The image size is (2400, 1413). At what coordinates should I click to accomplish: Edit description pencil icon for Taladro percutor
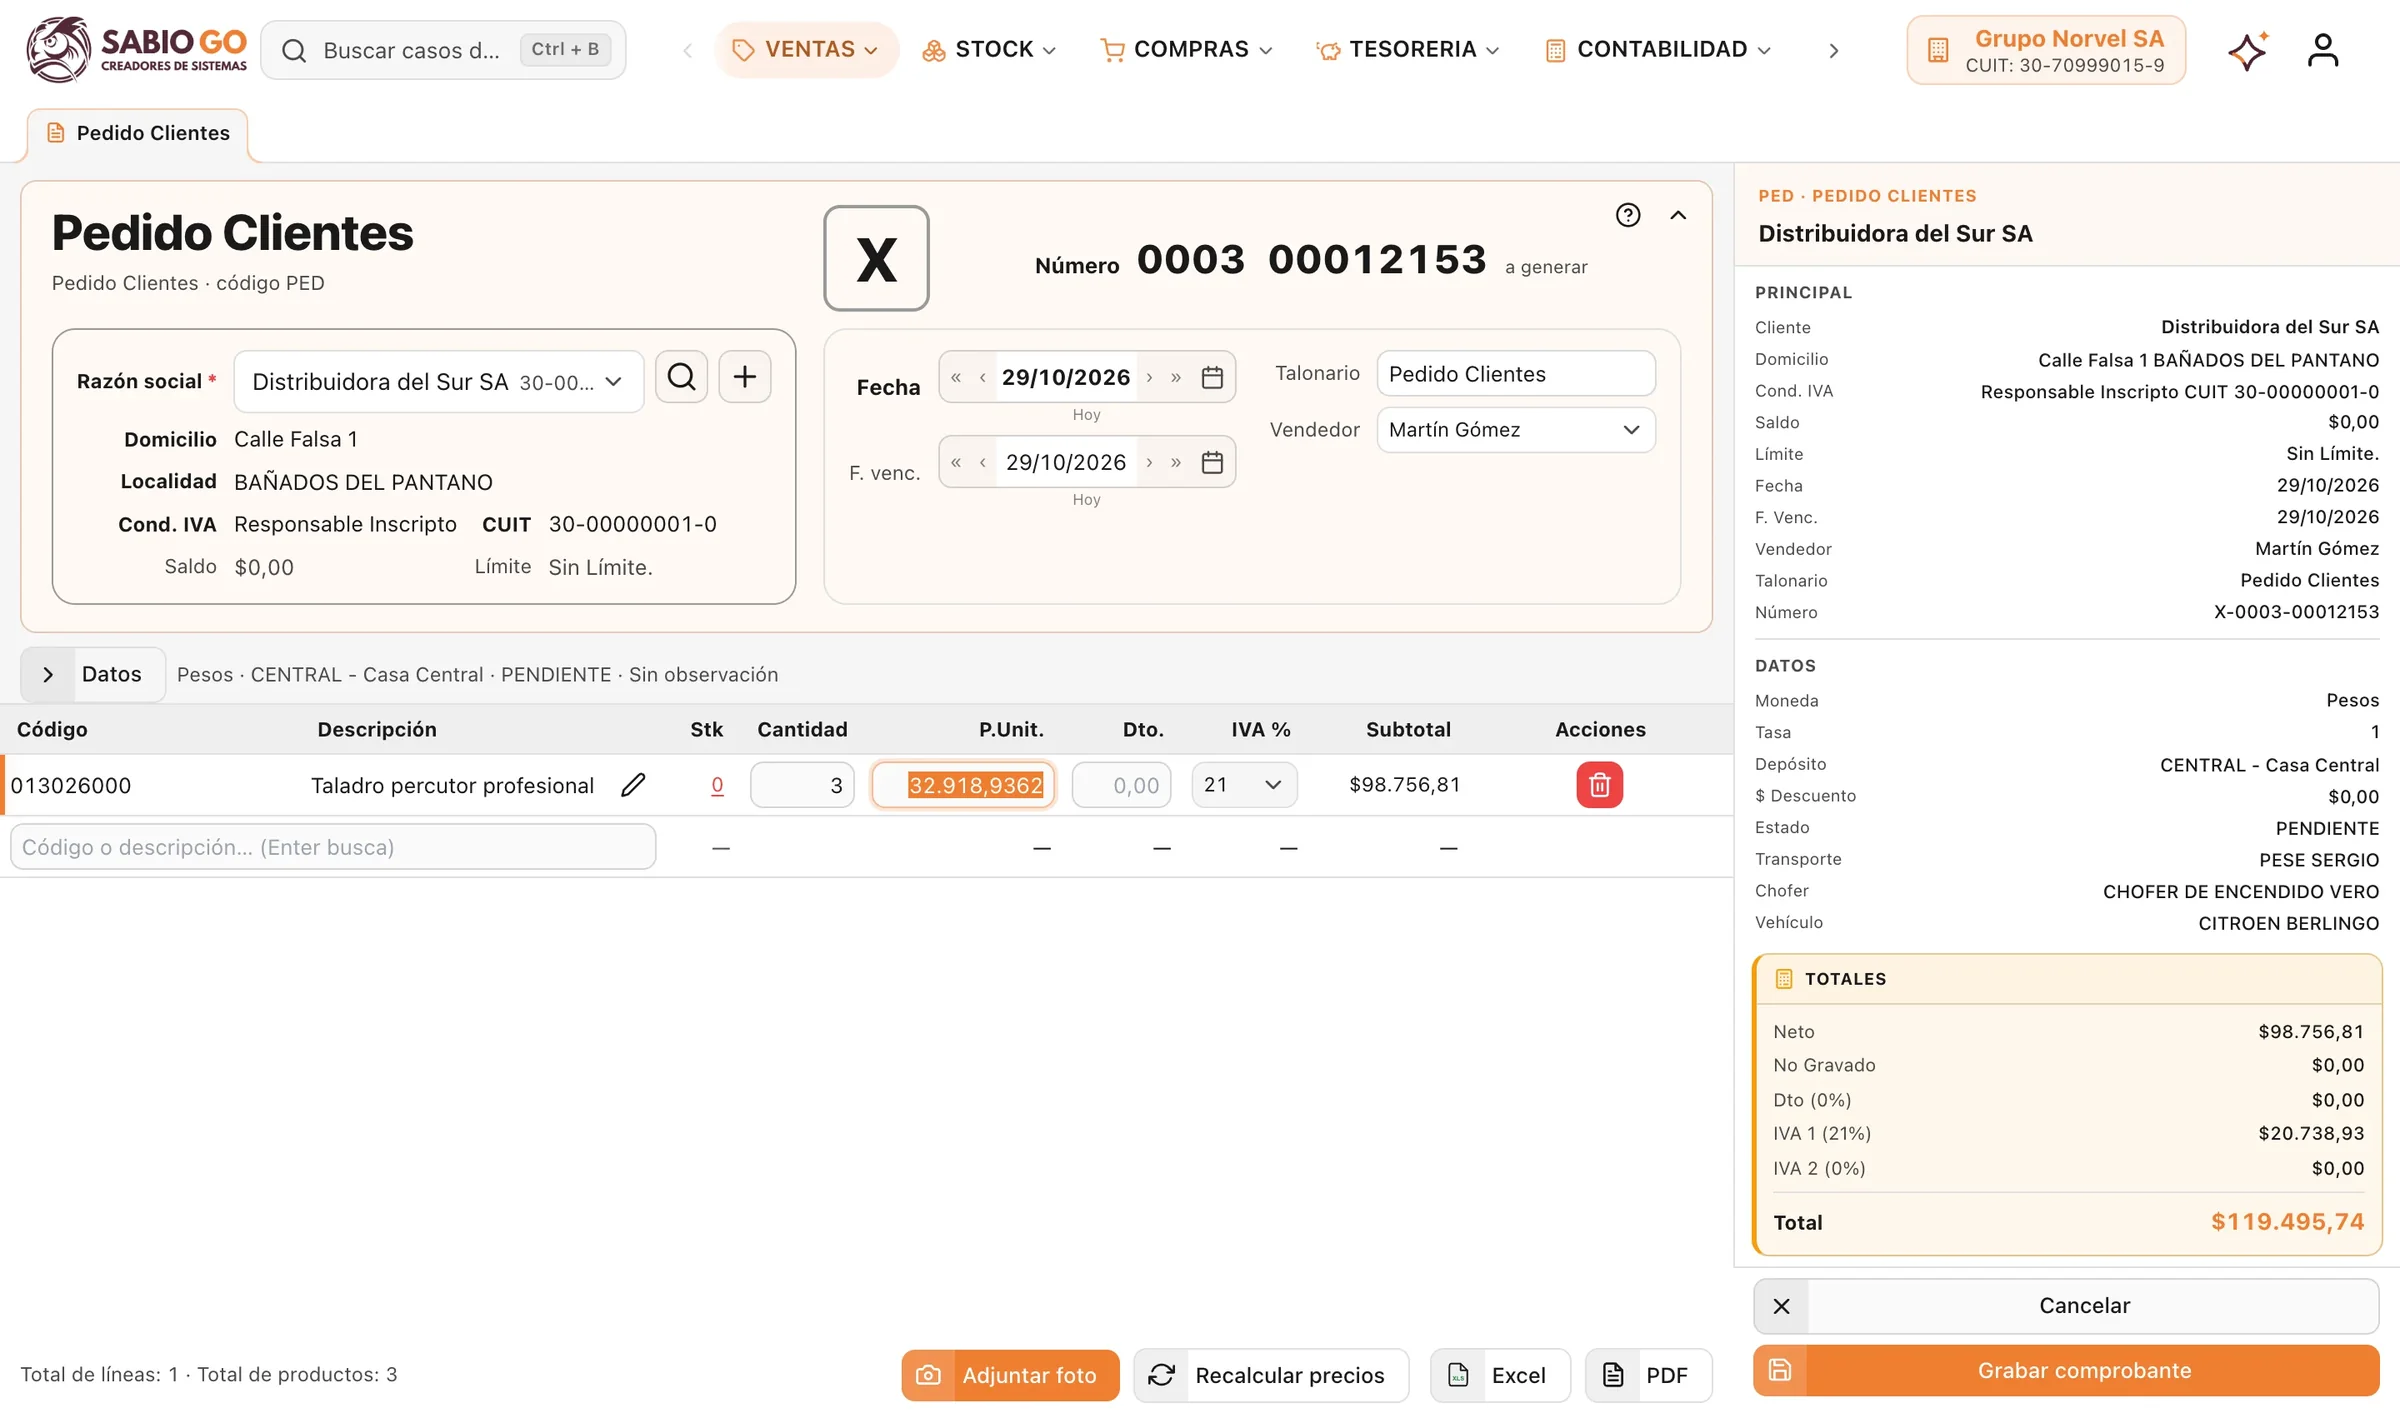tap(633, 785)
